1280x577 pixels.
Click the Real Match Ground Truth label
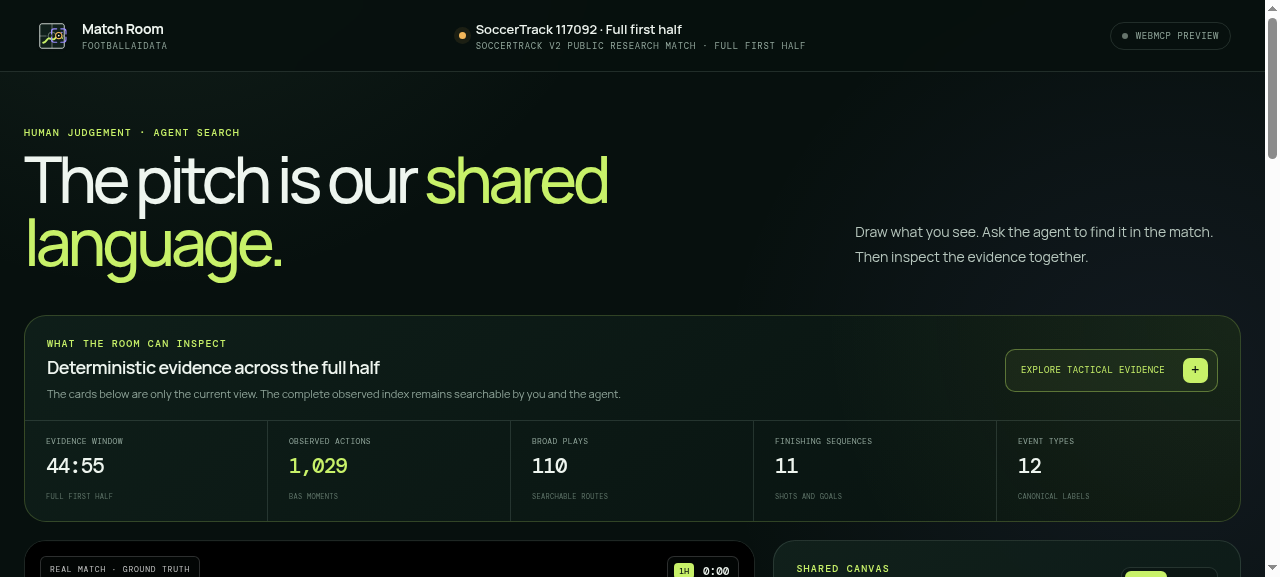pos(120,568)
